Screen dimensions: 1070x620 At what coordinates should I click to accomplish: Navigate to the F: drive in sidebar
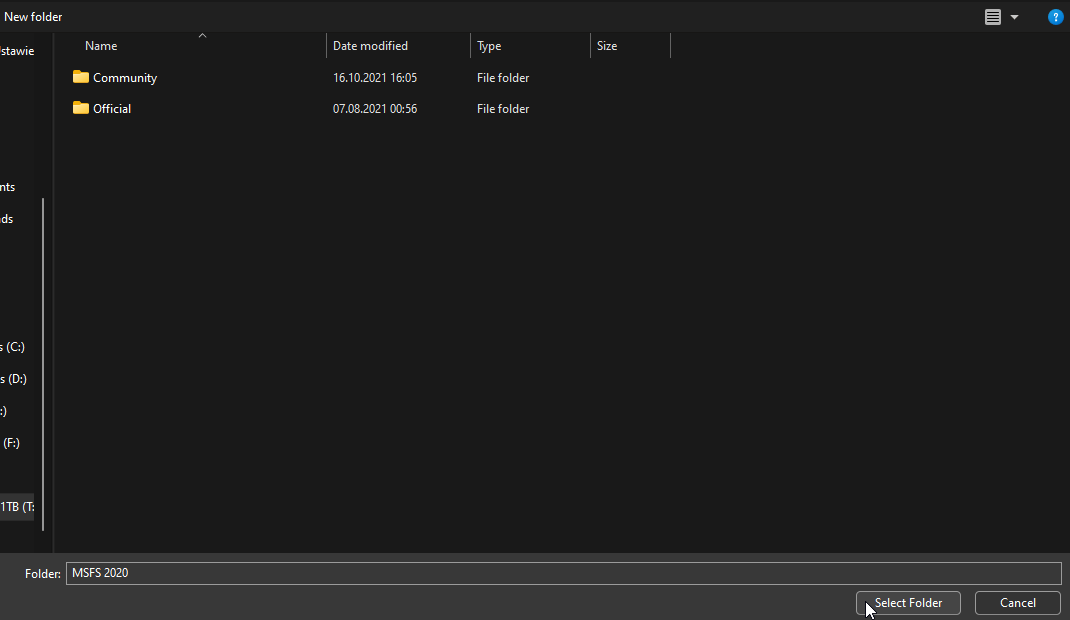coord(11,443)
